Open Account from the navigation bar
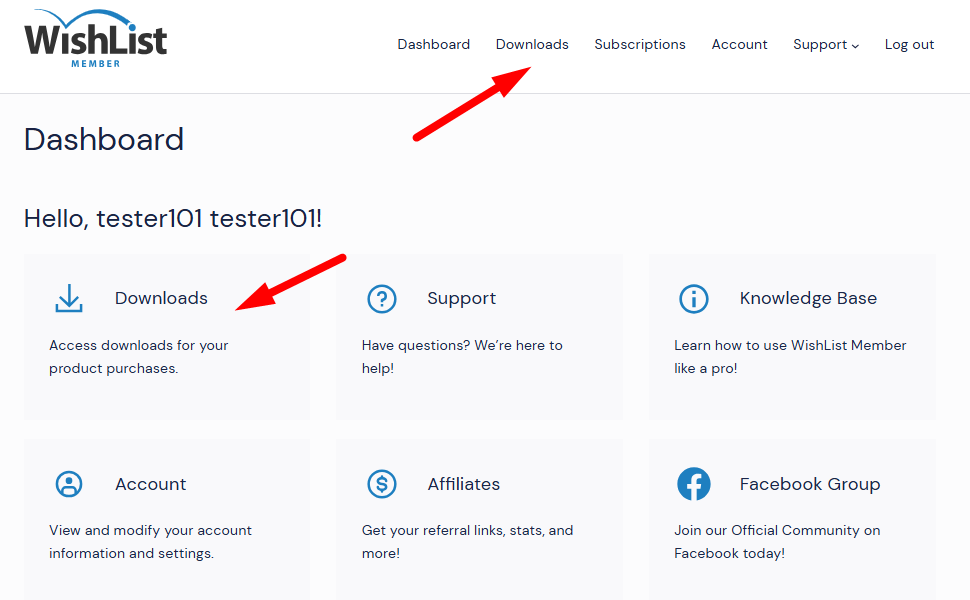The width and height of the screenshot is (970, 600). point(739,44)
